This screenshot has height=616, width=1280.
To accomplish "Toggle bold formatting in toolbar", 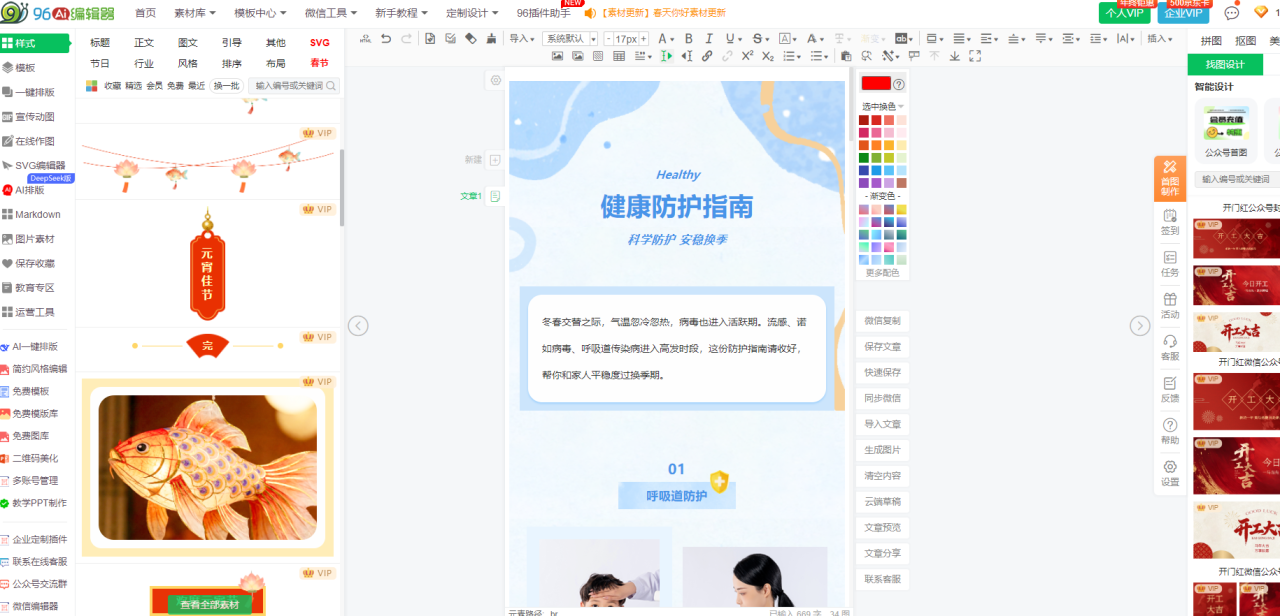I will pos(688,39).
